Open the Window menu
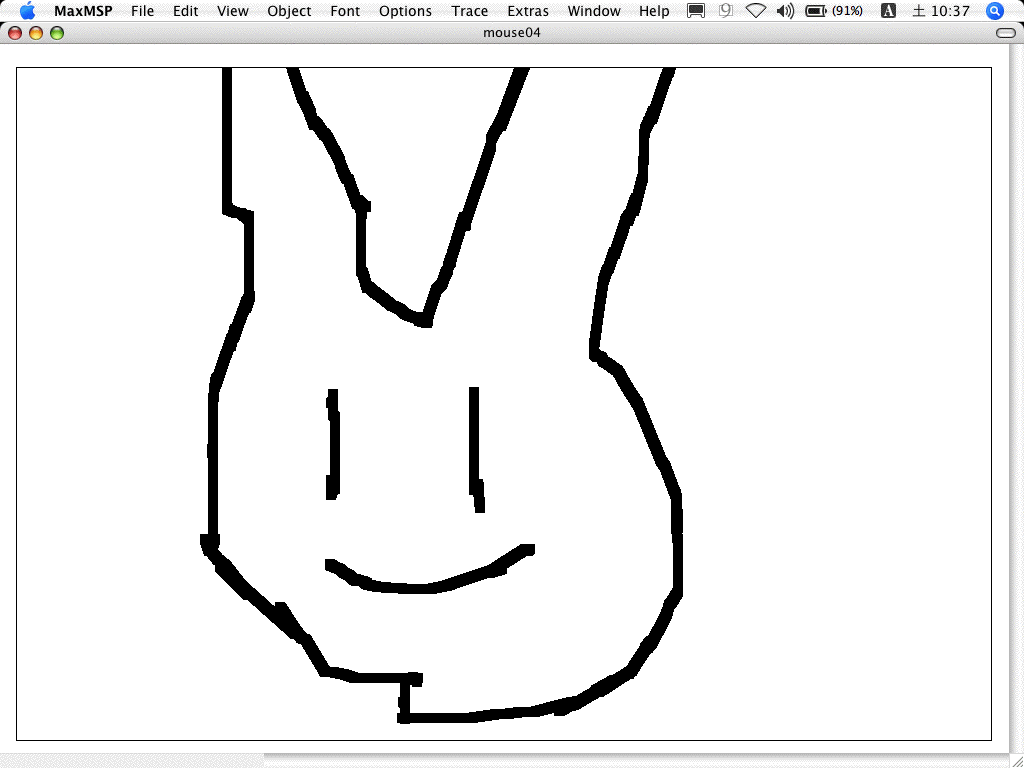 [x=594, y=11]
